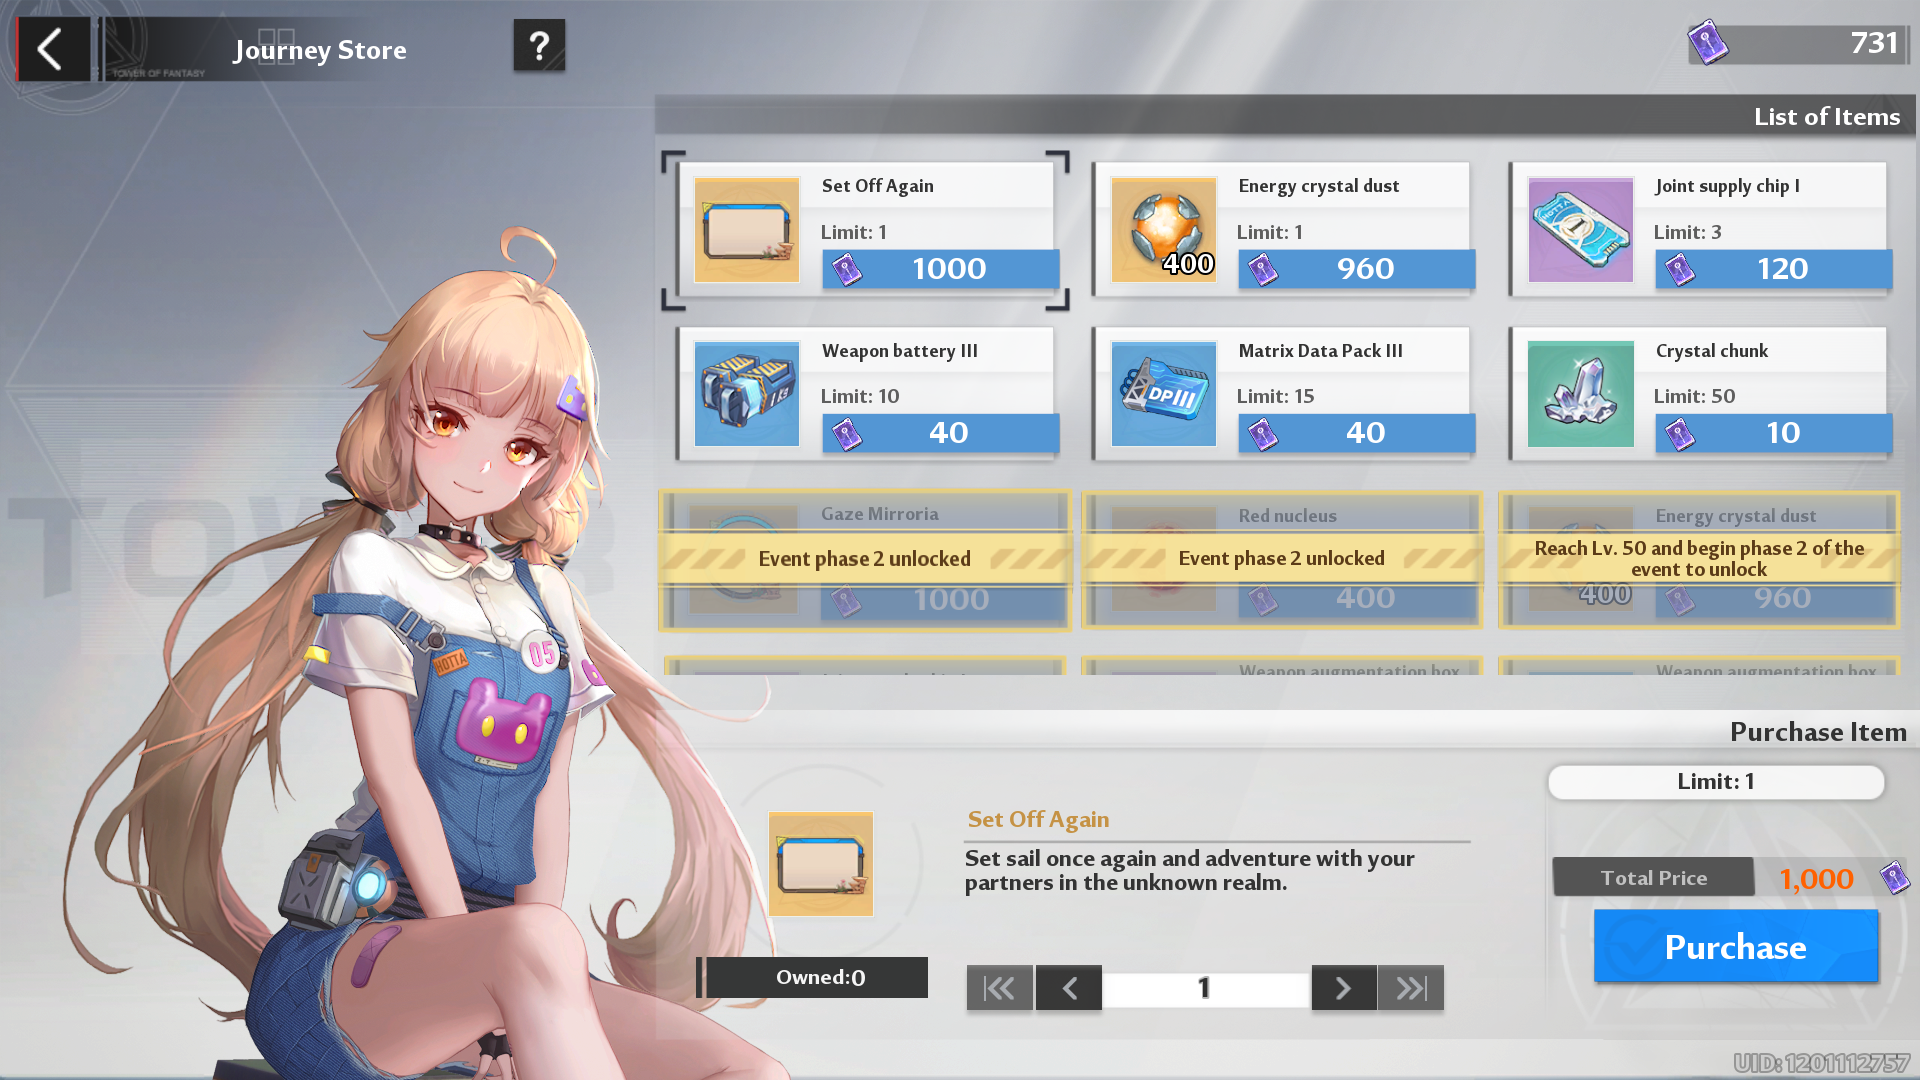Click the back arrow button

[x=52, y=48]
